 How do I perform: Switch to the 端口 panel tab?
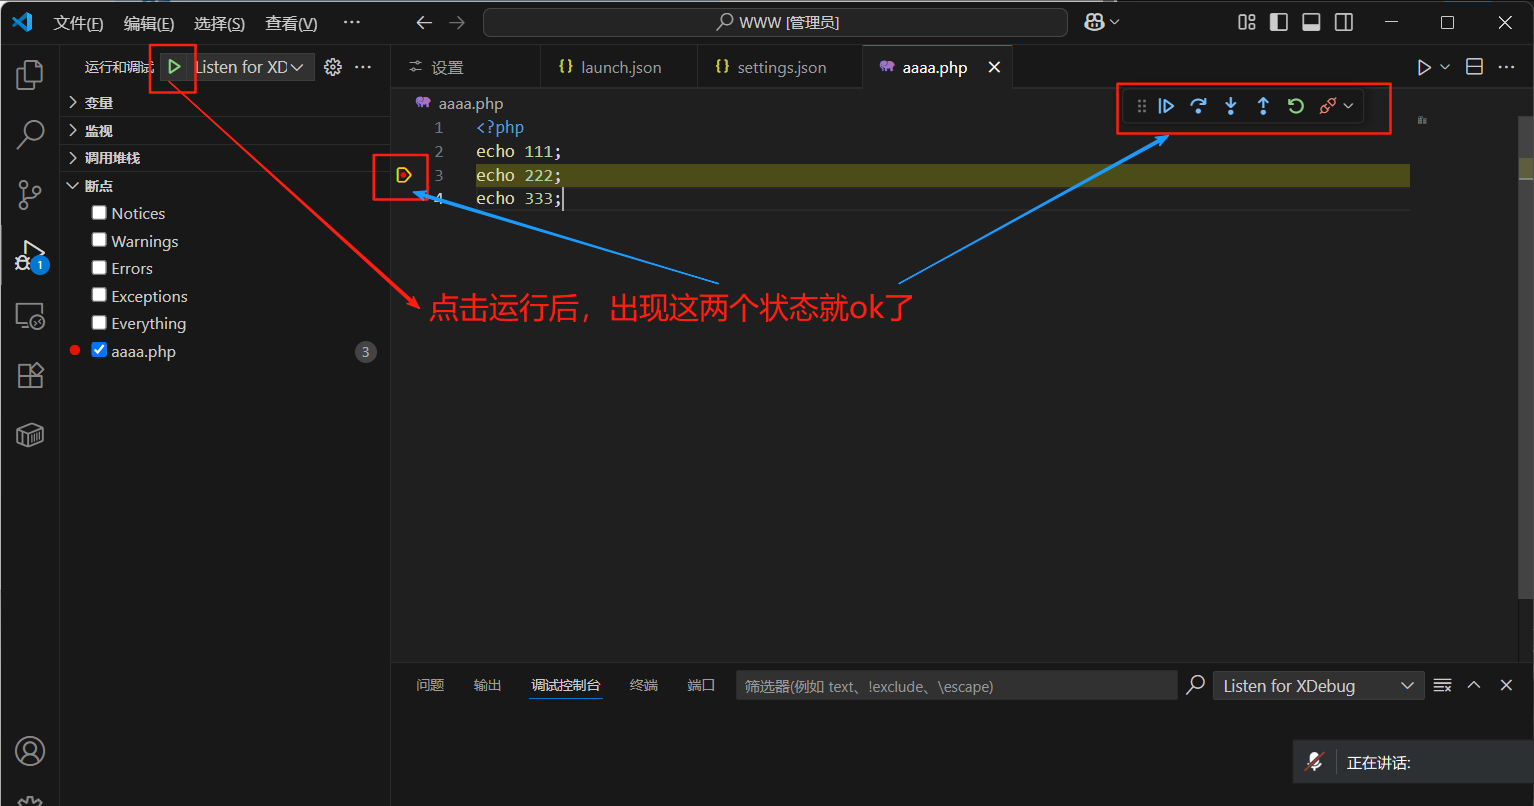click(x=701, y=685)
